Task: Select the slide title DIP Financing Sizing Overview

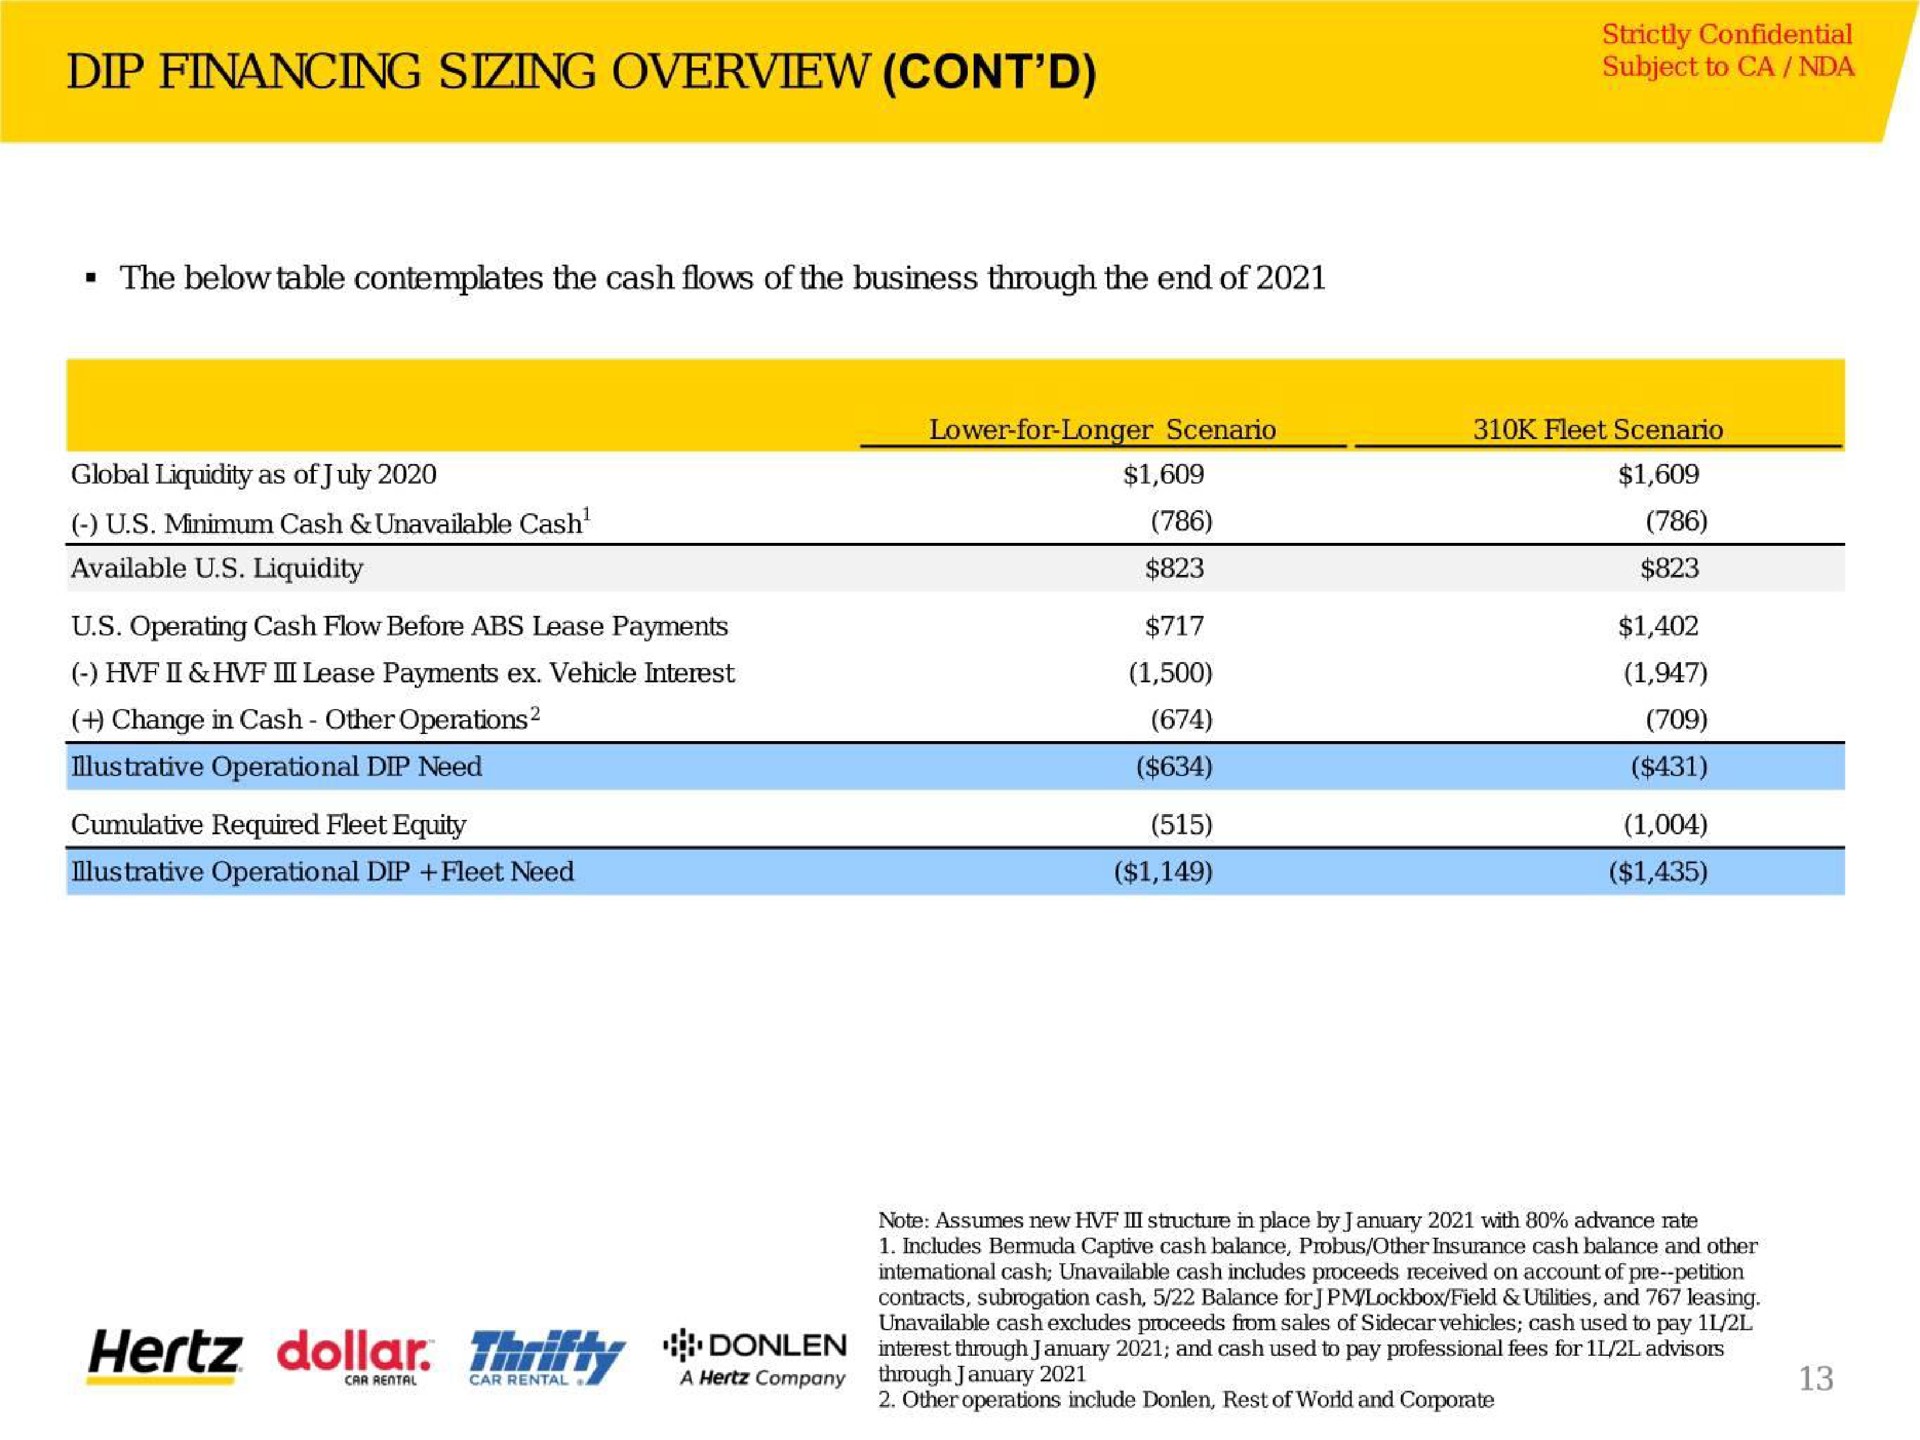Action: (581, 72)
